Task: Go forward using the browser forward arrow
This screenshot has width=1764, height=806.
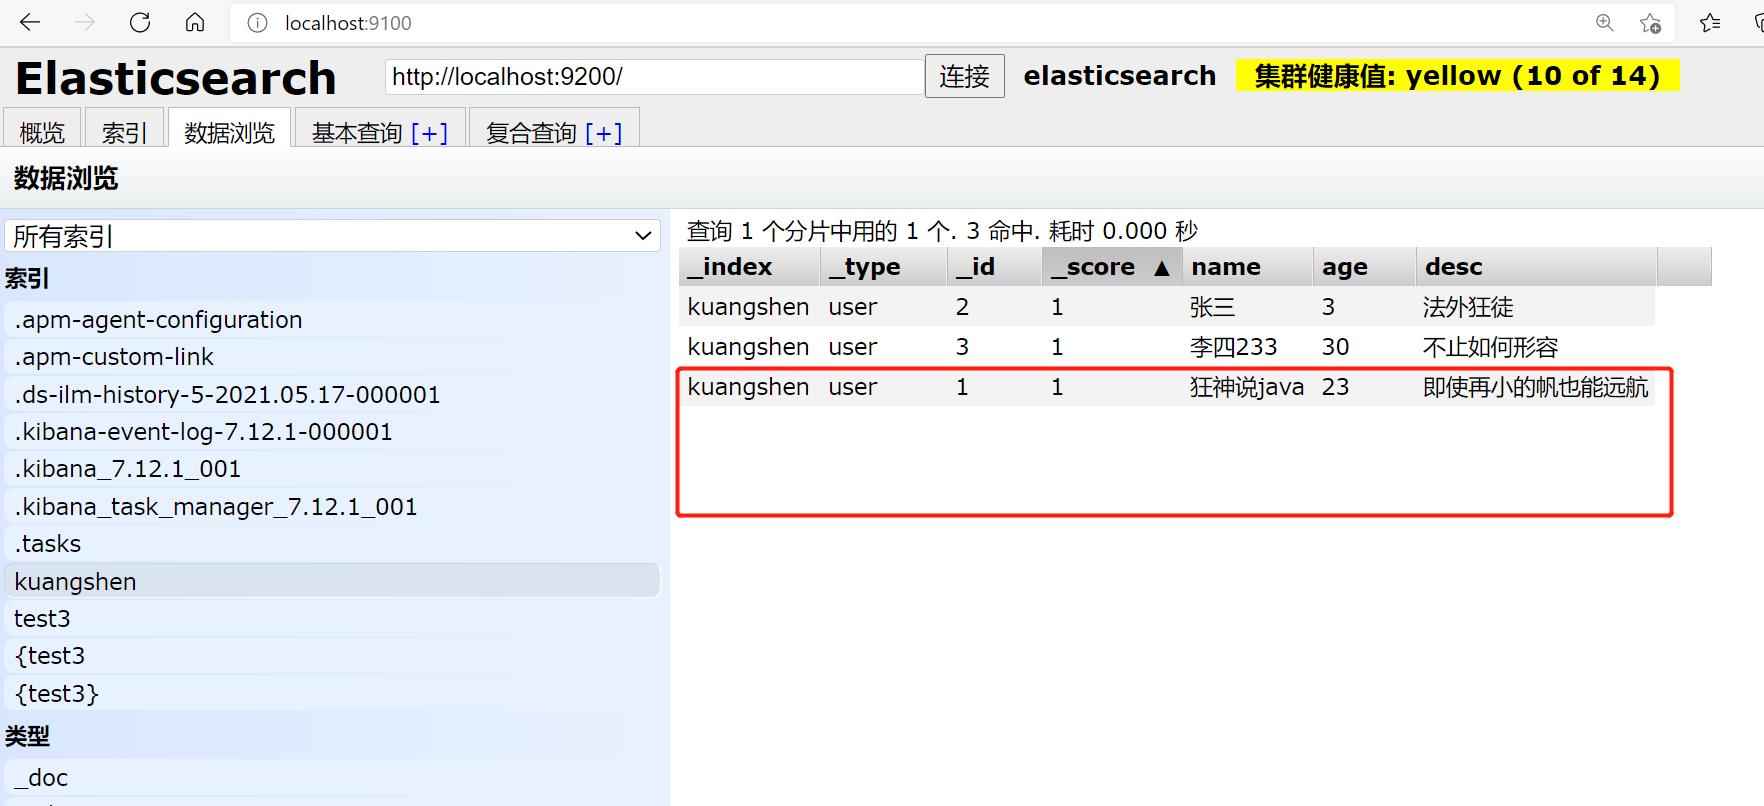Action: tap(85, 22)
